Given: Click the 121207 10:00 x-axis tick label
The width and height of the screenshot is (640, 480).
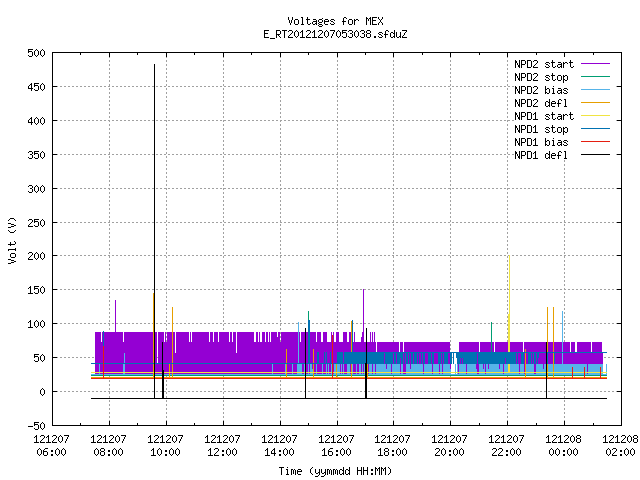Looking at the screenshot, I should pos(165,445).
